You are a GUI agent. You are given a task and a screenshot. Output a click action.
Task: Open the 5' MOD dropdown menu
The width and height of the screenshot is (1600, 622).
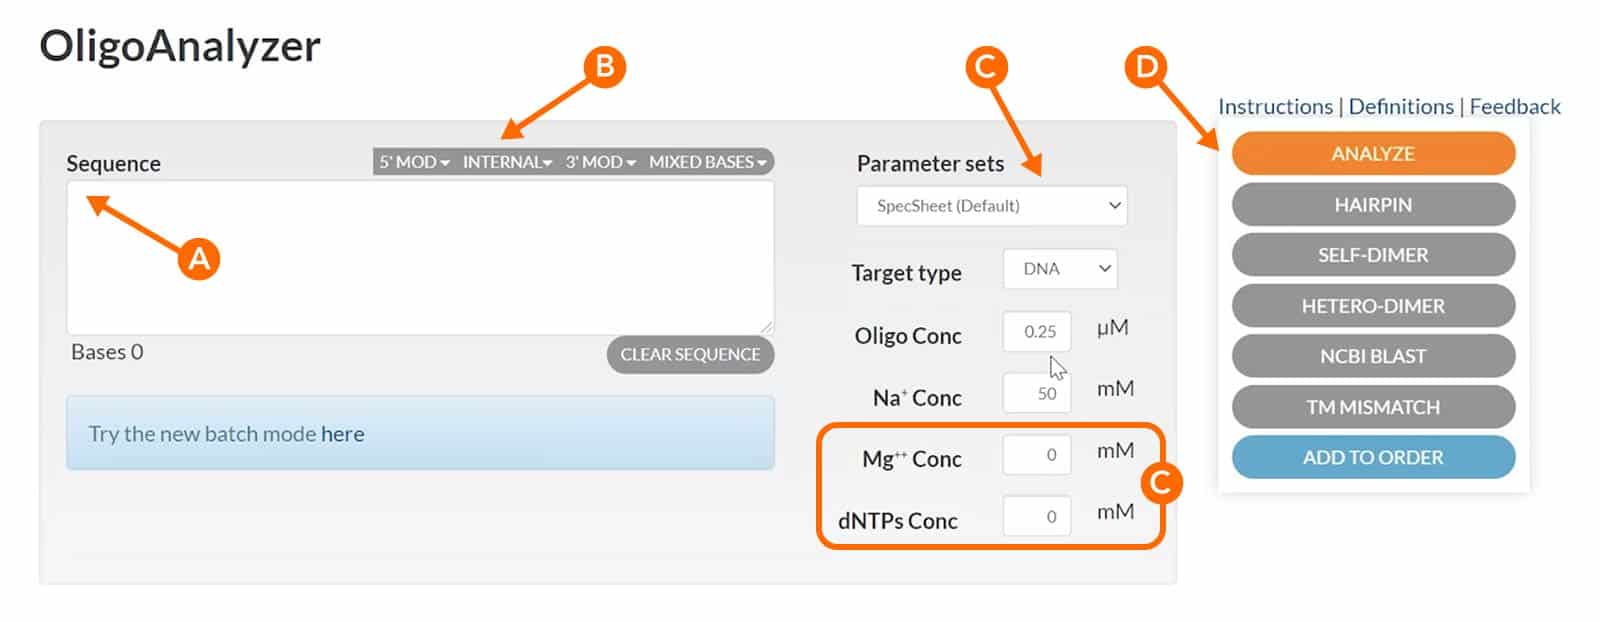pos(414,162)
